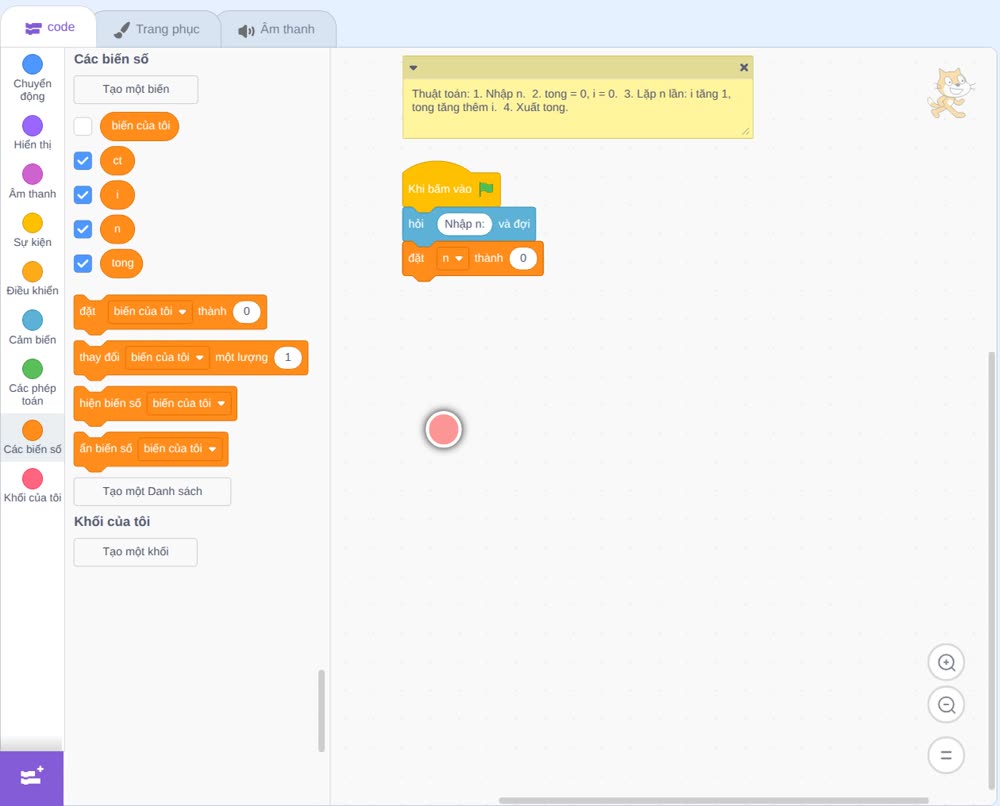Click the green flag on hat block
1000x806 pixels.
tap(486, 189)
